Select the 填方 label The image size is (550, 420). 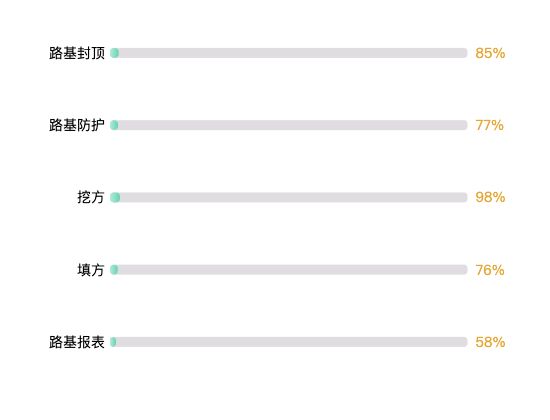[x=91, y=270]
